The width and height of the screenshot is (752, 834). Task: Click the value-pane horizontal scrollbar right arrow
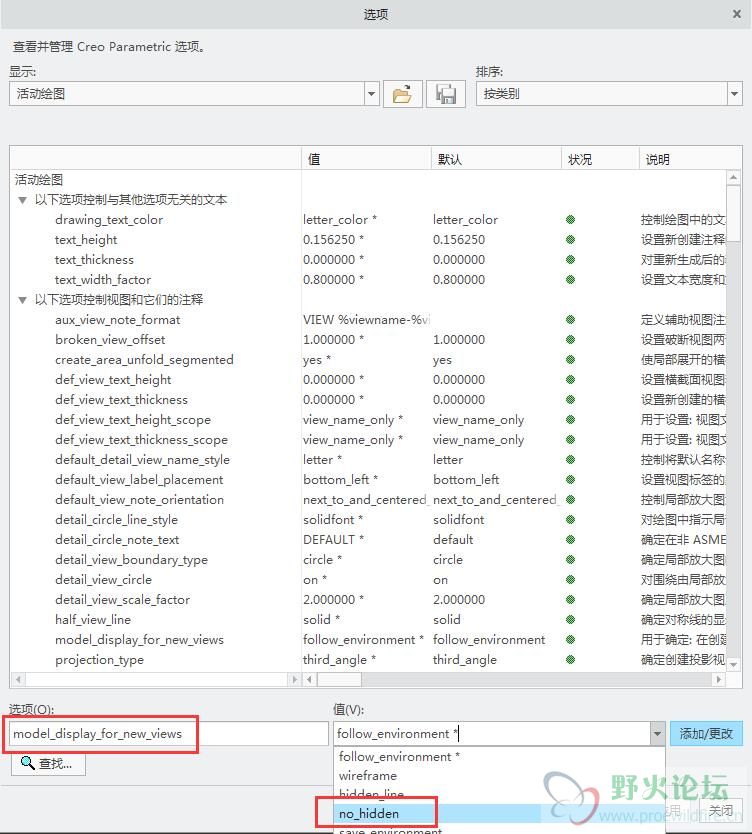click(x=719, y=679)
